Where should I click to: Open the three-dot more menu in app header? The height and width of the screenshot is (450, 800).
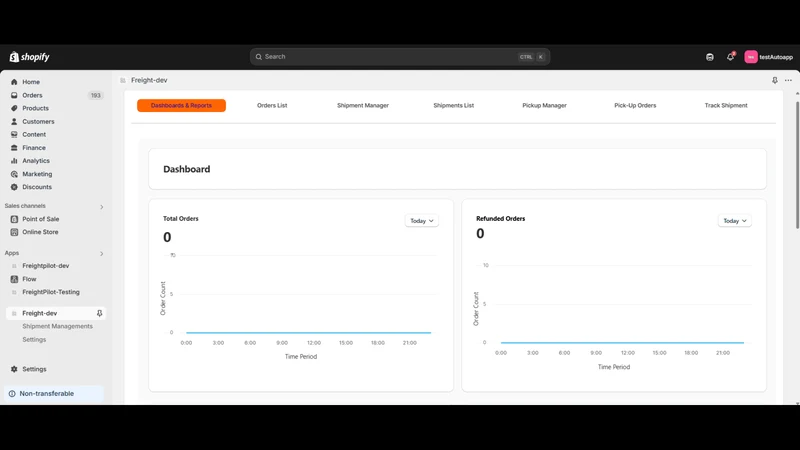point(788,80)
